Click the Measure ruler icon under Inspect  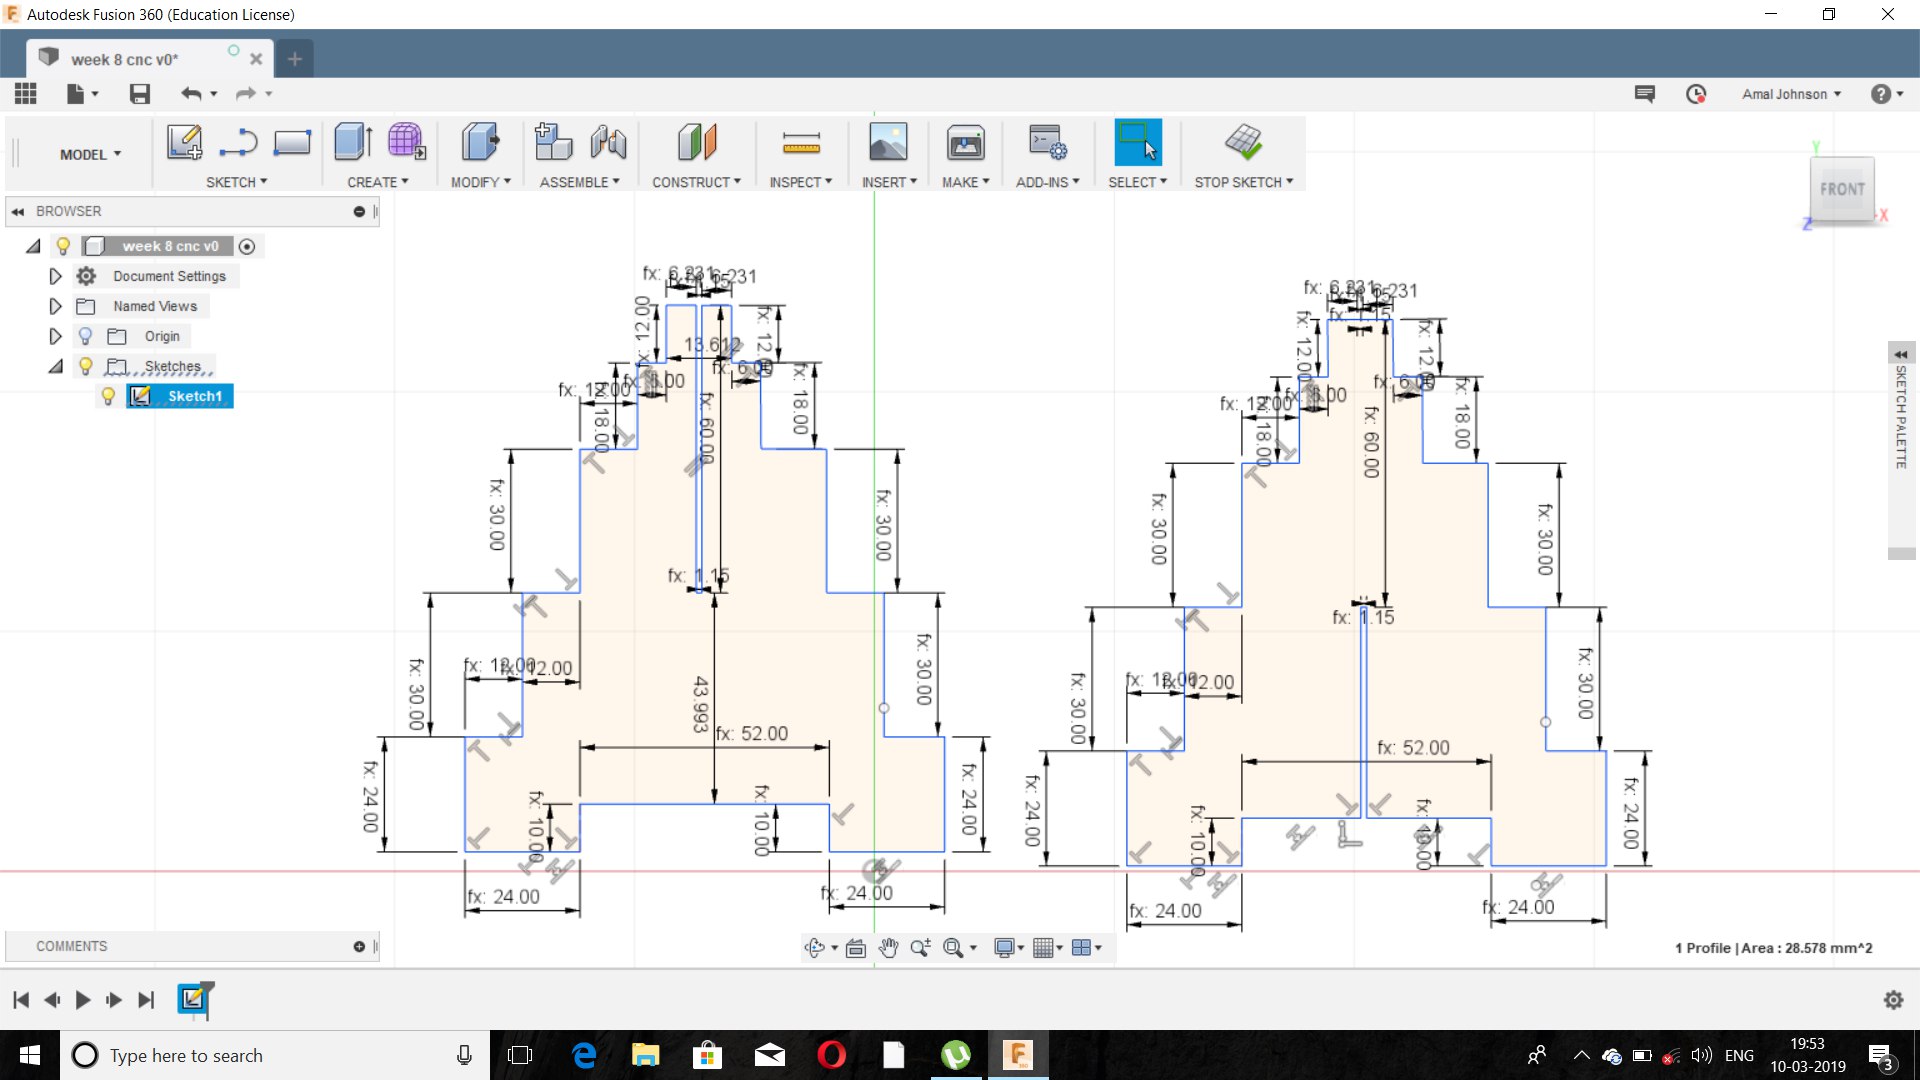pos(801,142)
